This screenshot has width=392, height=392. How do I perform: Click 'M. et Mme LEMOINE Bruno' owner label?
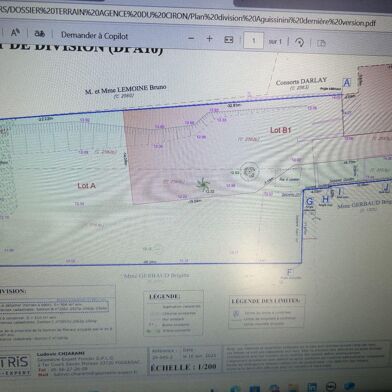pos(125,89)
